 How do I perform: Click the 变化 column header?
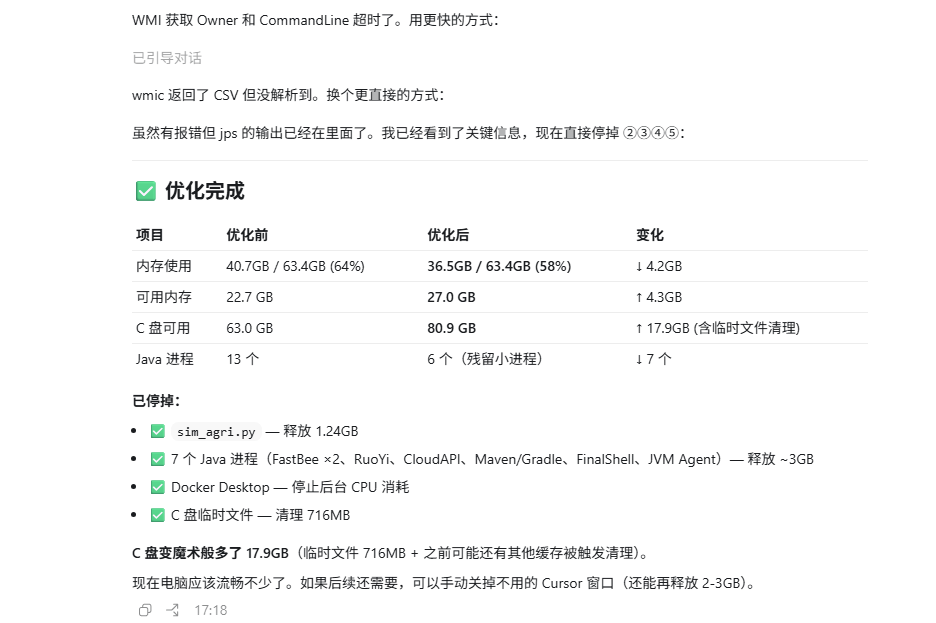pos(650,235)
